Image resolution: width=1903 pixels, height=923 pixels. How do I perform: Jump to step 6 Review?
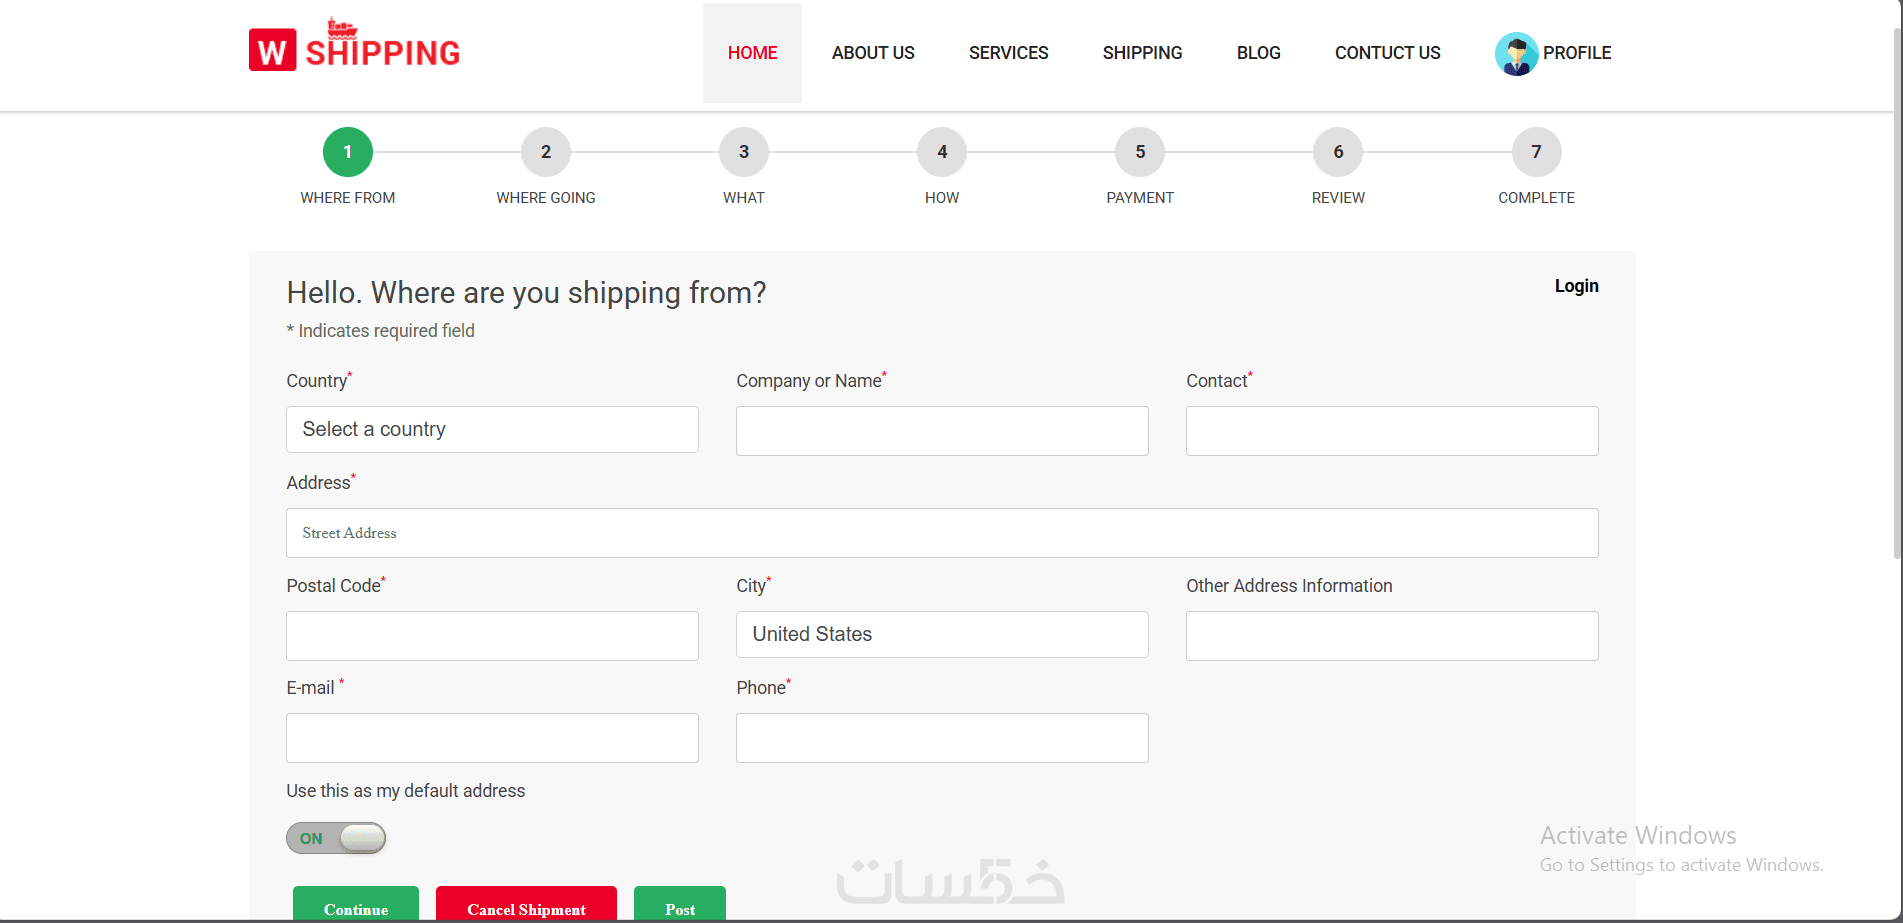coord(1338,152)
